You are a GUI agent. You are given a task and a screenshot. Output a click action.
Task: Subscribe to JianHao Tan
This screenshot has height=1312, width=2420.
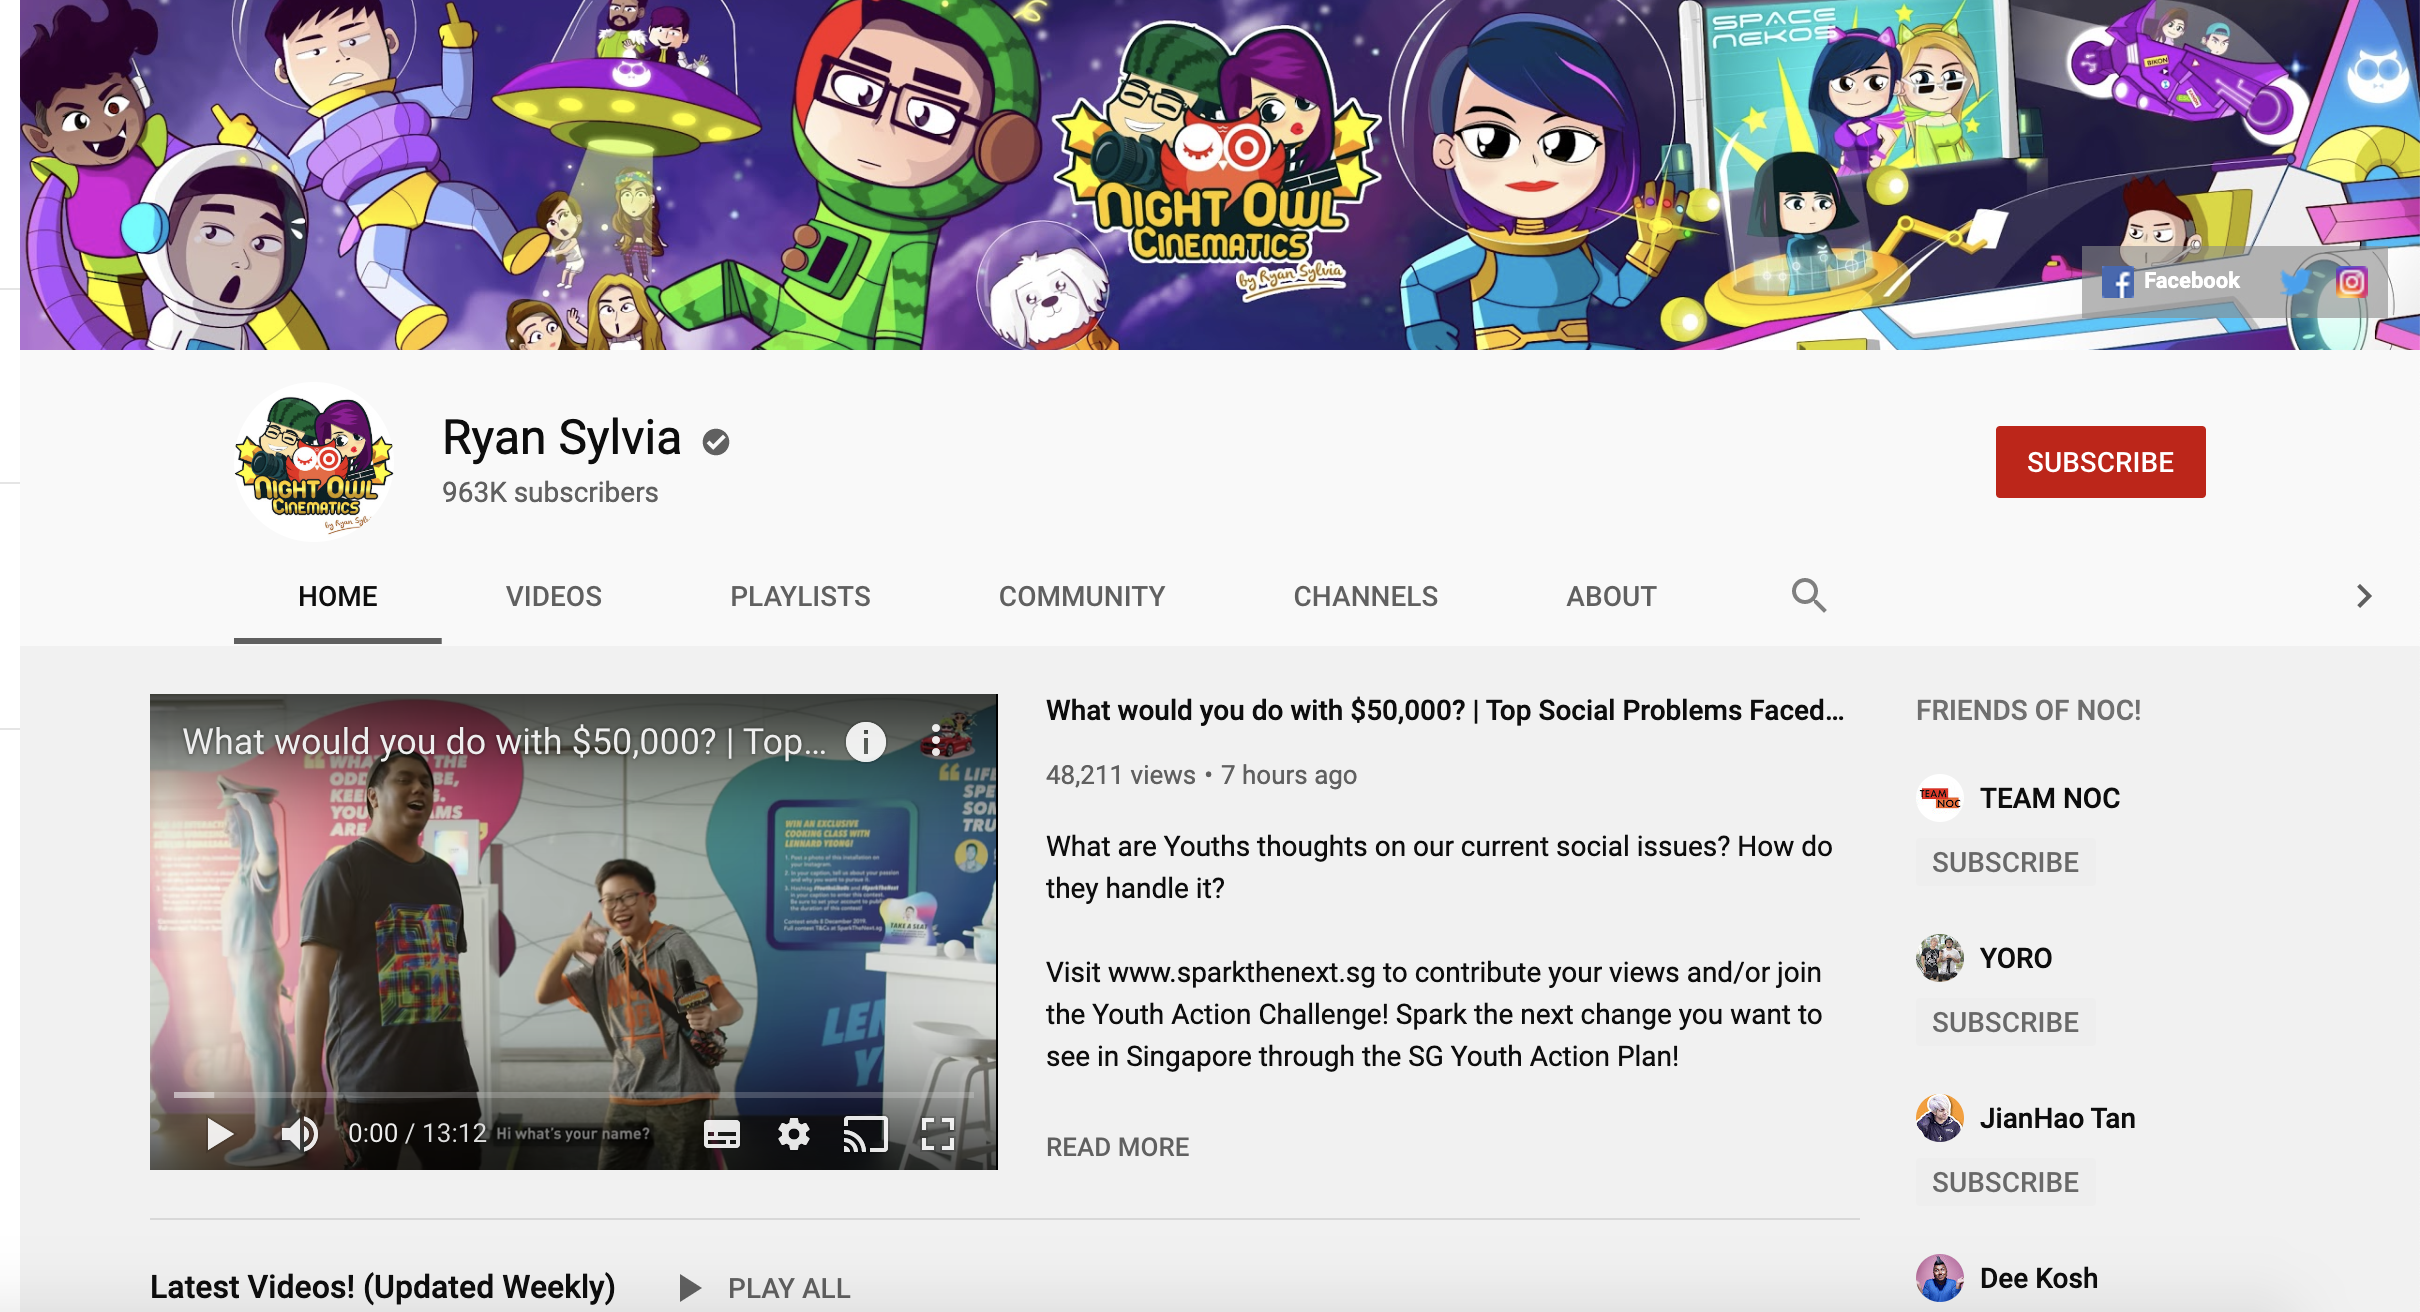[x=2006, y=1182]
